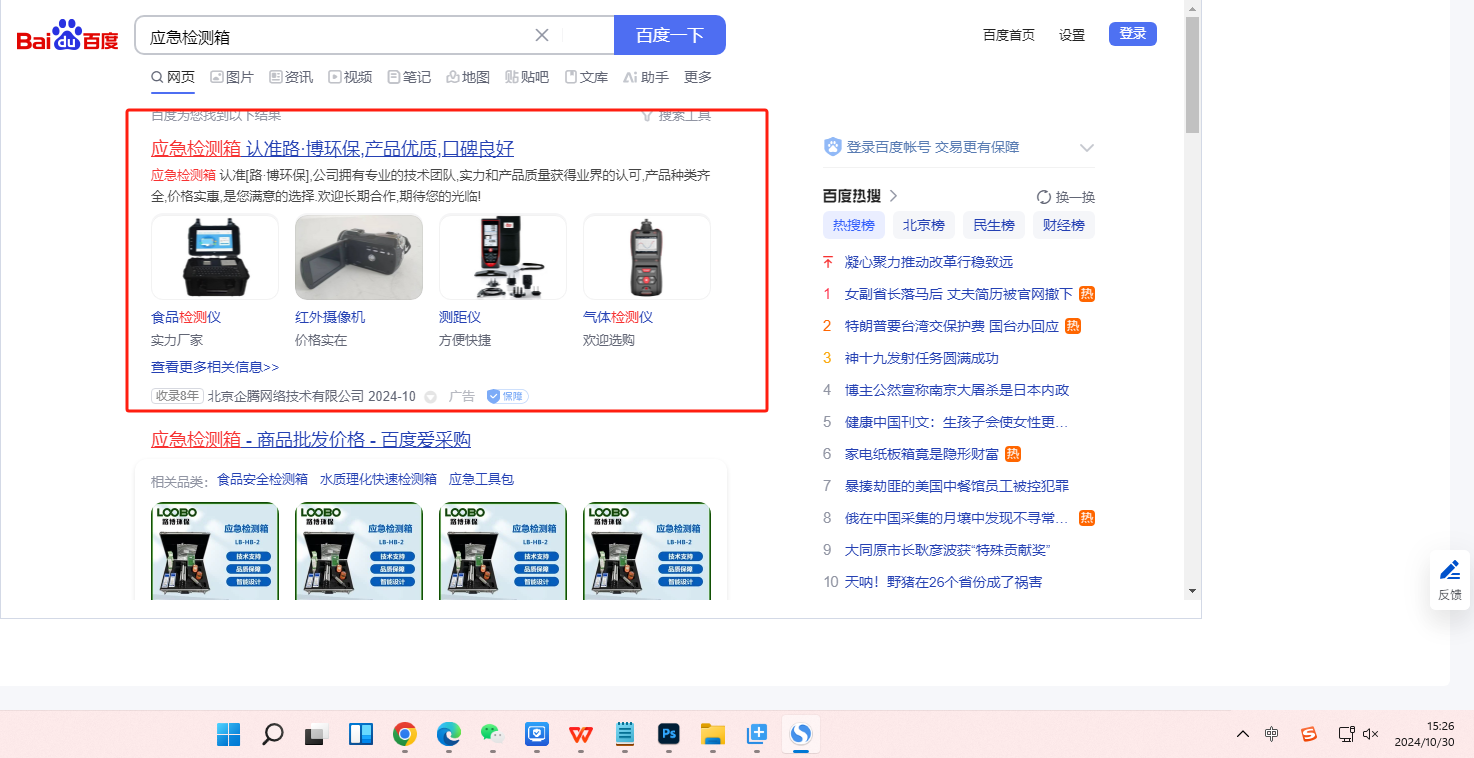Image resolution: width=1474 pixels, height=758 pixels.
Task: Open the 应急工具包 category link
Action: coord(481,479)
